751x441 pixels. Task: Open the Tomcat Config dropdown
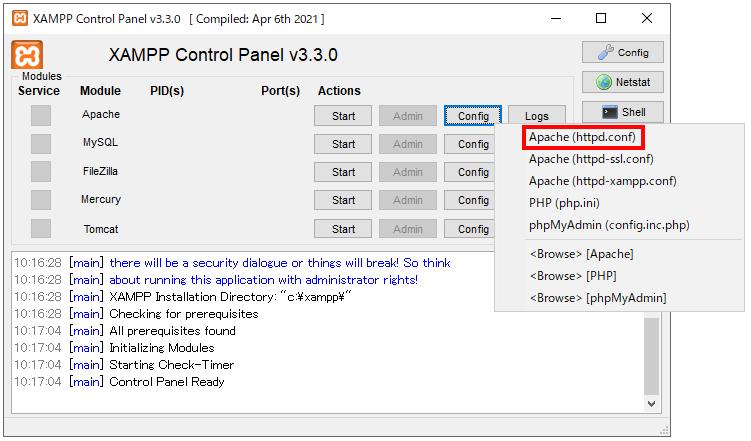tap(469, 229)
